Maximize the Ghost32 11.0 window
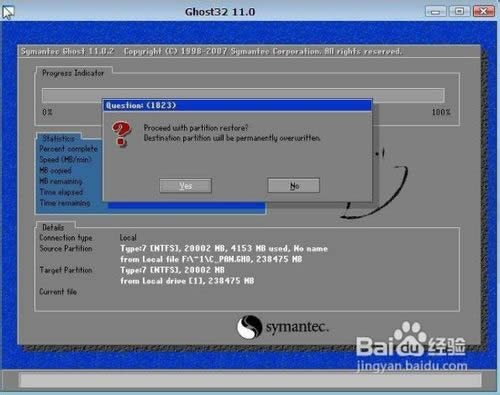The image size is (500, 395). [x=459, y=12]
